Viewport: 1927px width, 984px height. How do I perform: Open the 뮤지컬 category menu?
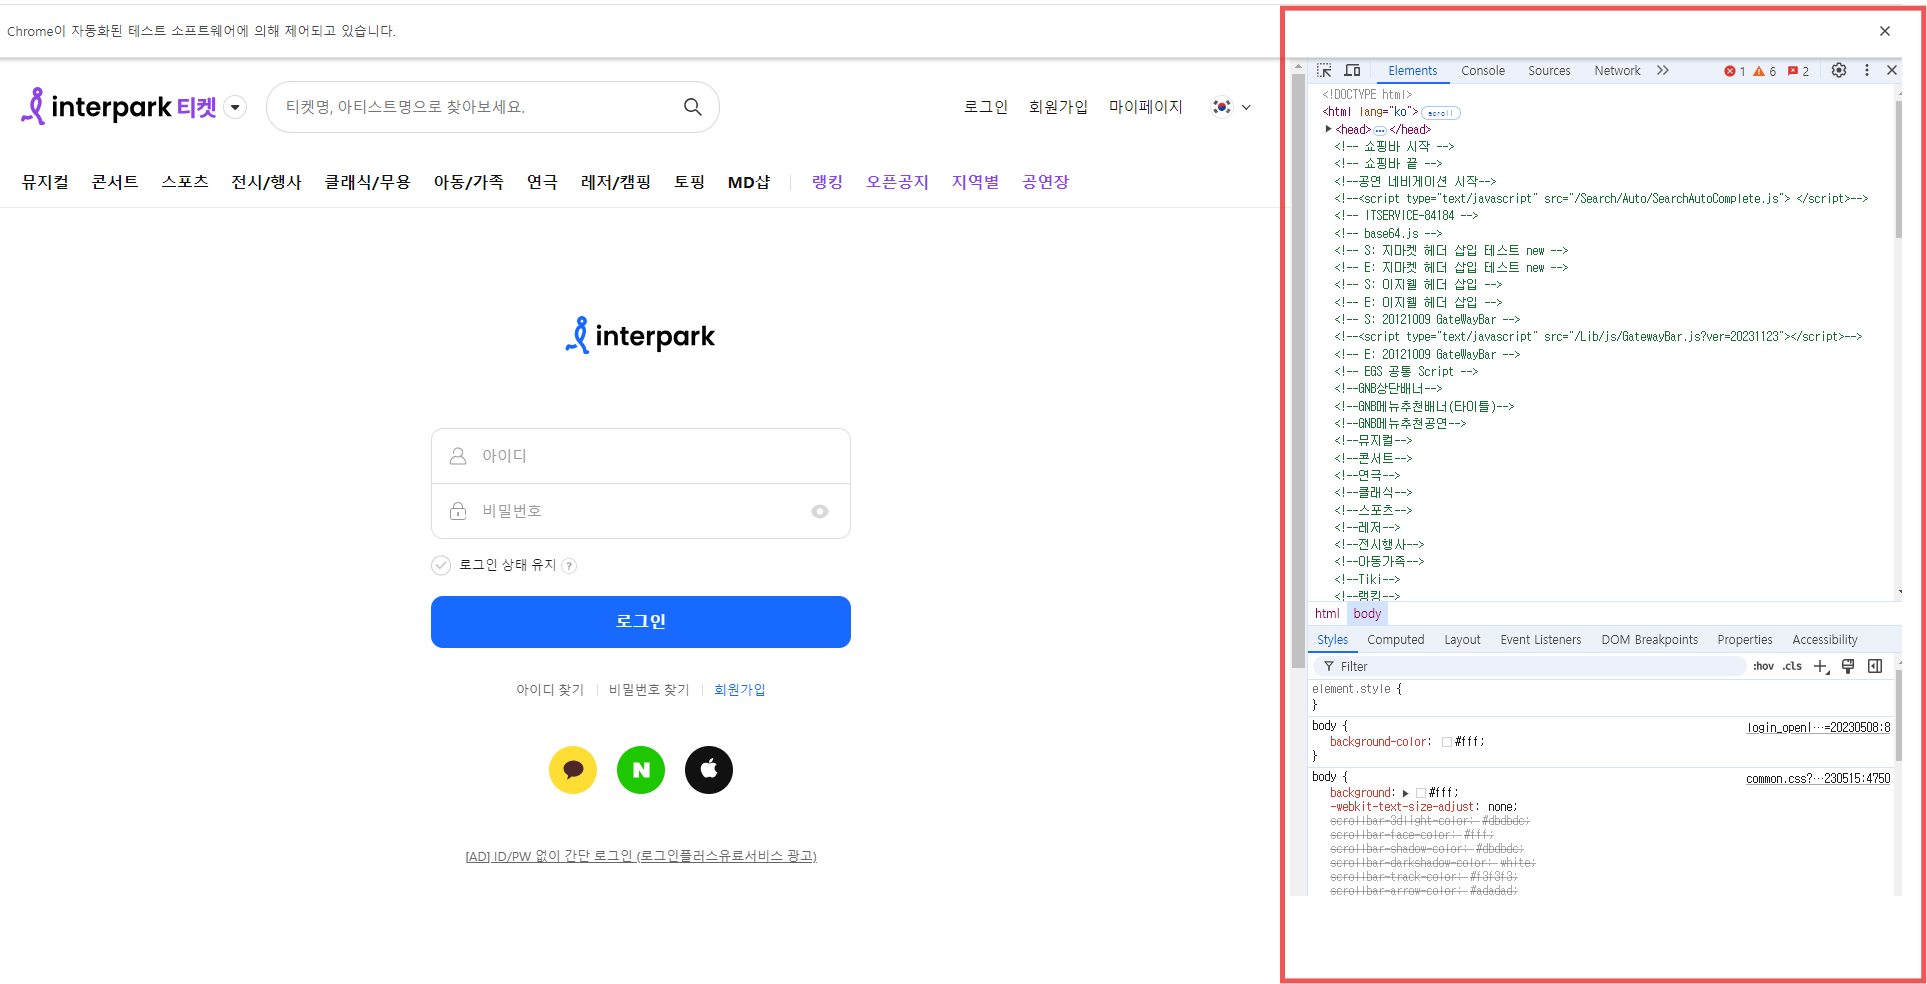[46, 182]
